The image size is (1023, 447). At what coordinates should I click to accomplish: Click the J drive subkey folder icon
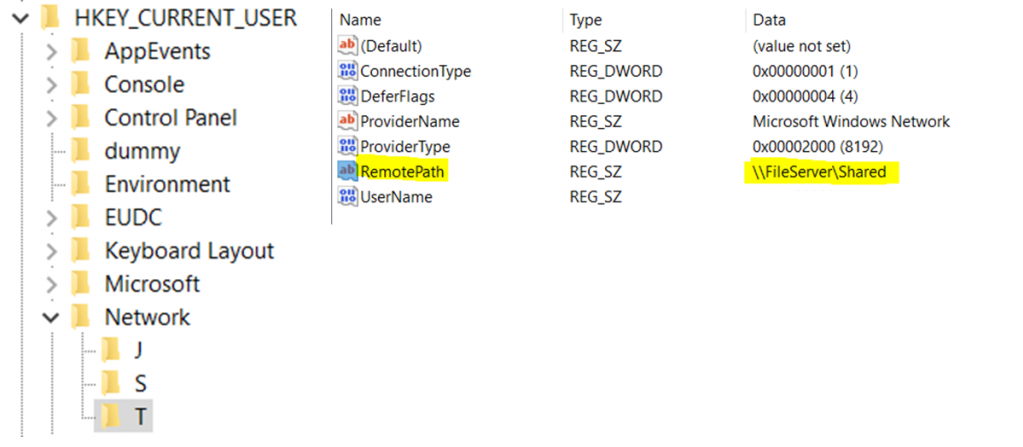pos(112,350)
